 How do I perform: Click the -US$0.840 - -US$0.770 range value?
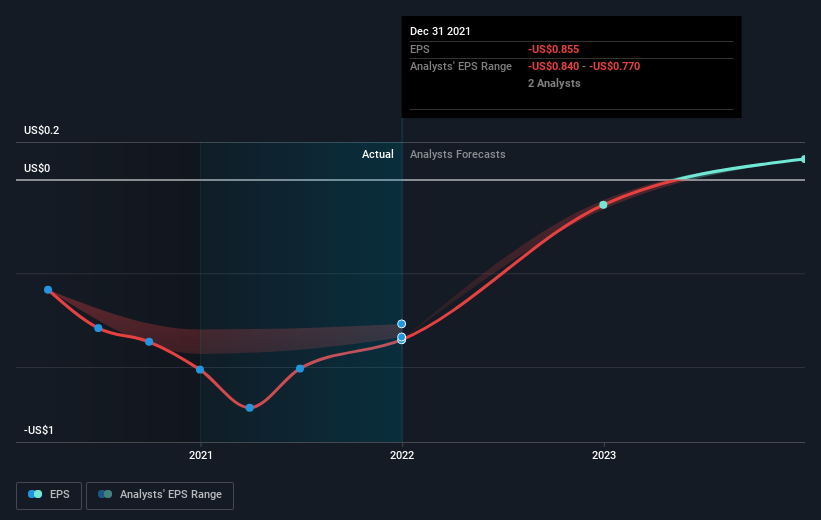(584, 67)
